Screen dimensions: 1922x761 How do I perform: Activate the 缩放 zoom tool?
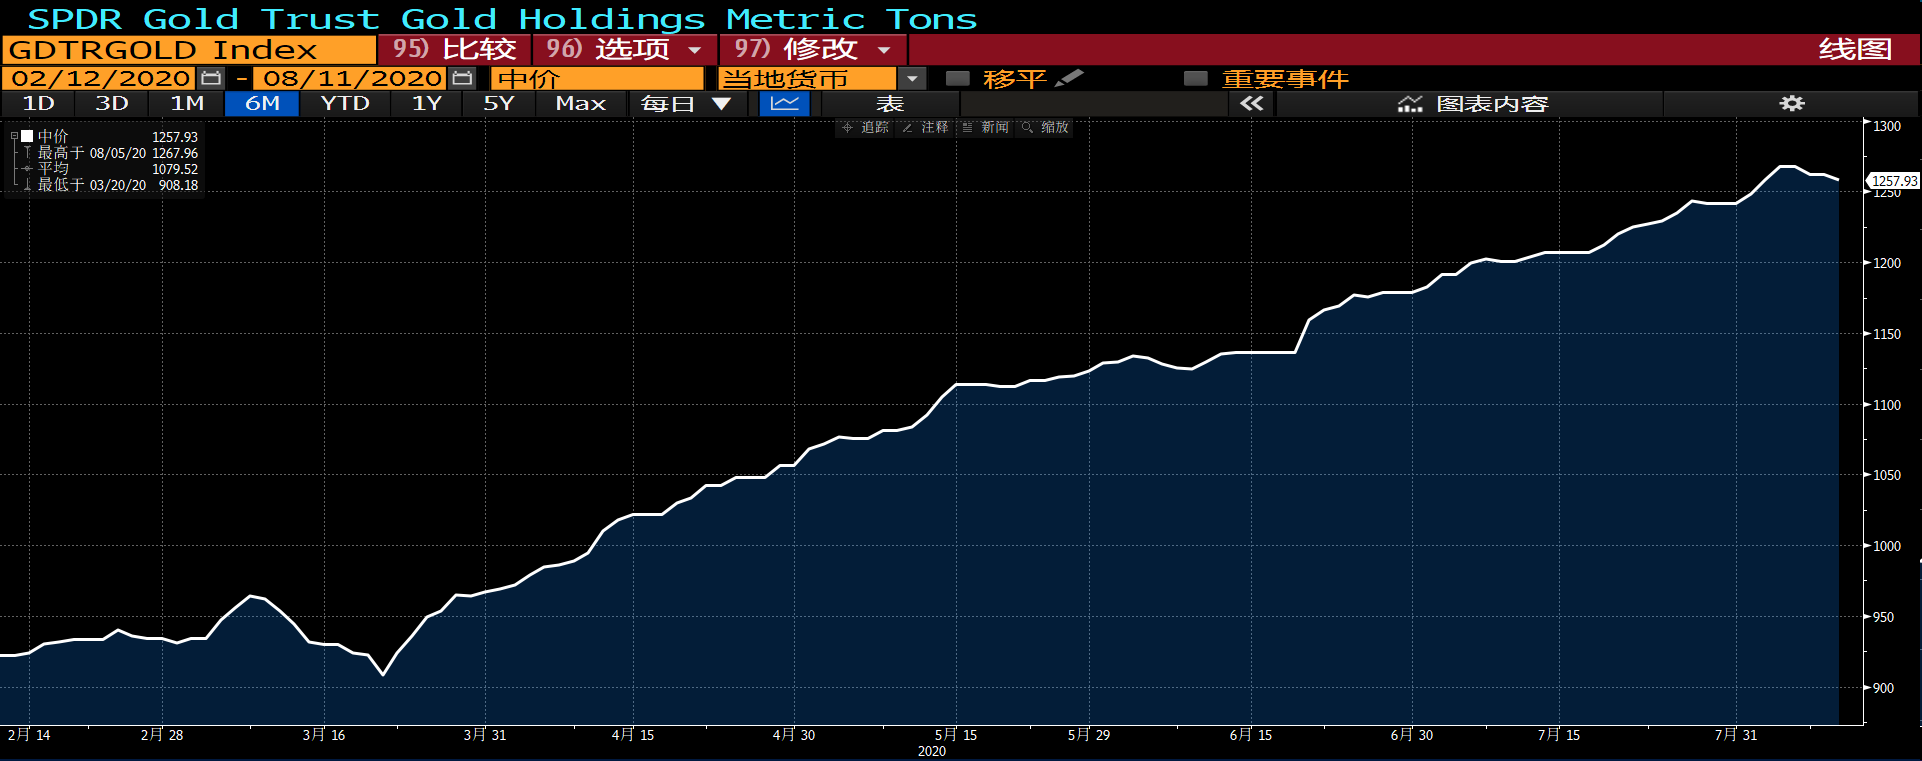point(1045,127)
